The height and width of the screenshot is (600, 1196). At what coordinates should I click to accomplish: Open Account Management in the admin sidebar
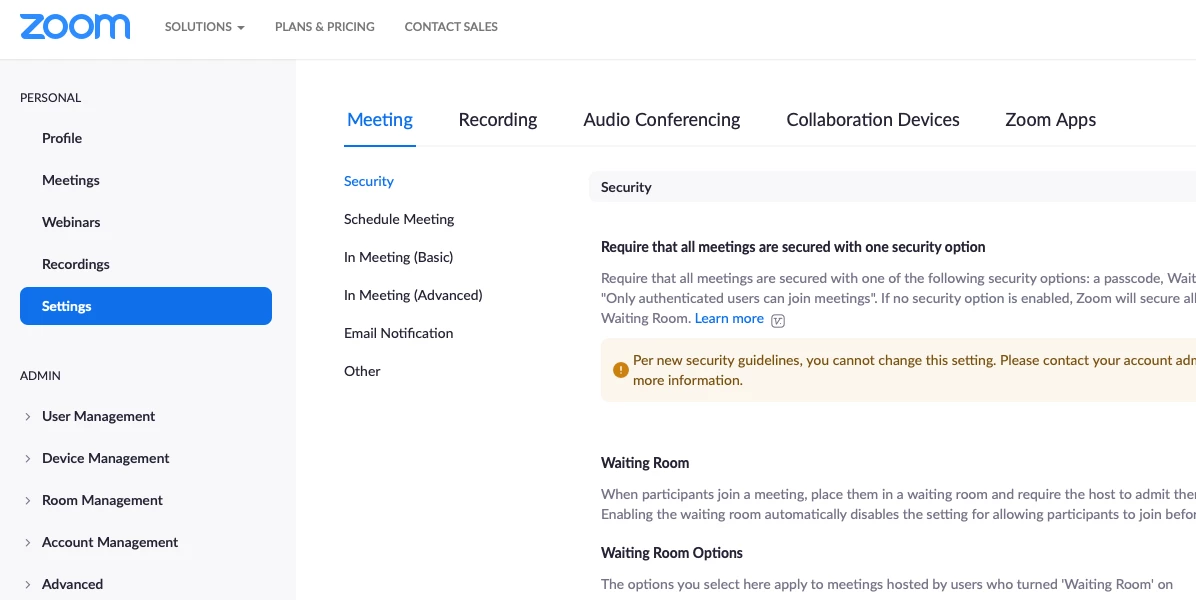coord(110,542)
